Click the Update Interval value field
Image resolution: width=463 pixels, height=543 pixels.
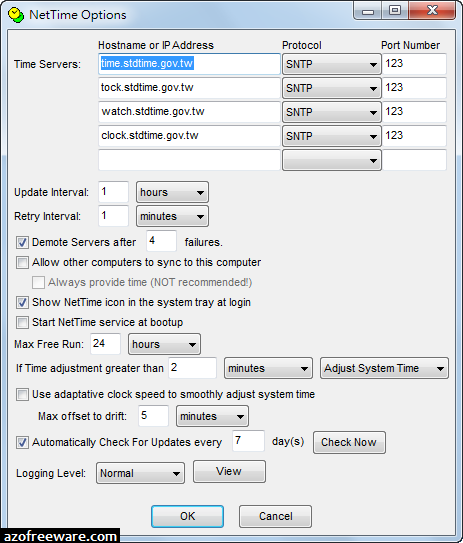click(114, 192)
